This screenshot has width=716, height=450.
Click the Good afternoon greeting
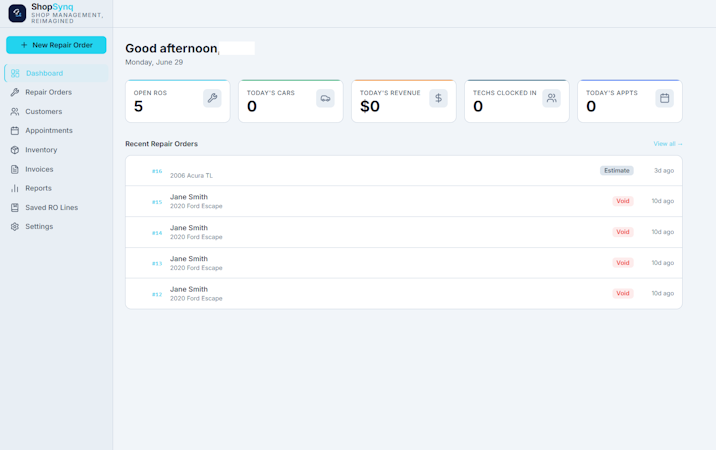(x=172, y=48)
